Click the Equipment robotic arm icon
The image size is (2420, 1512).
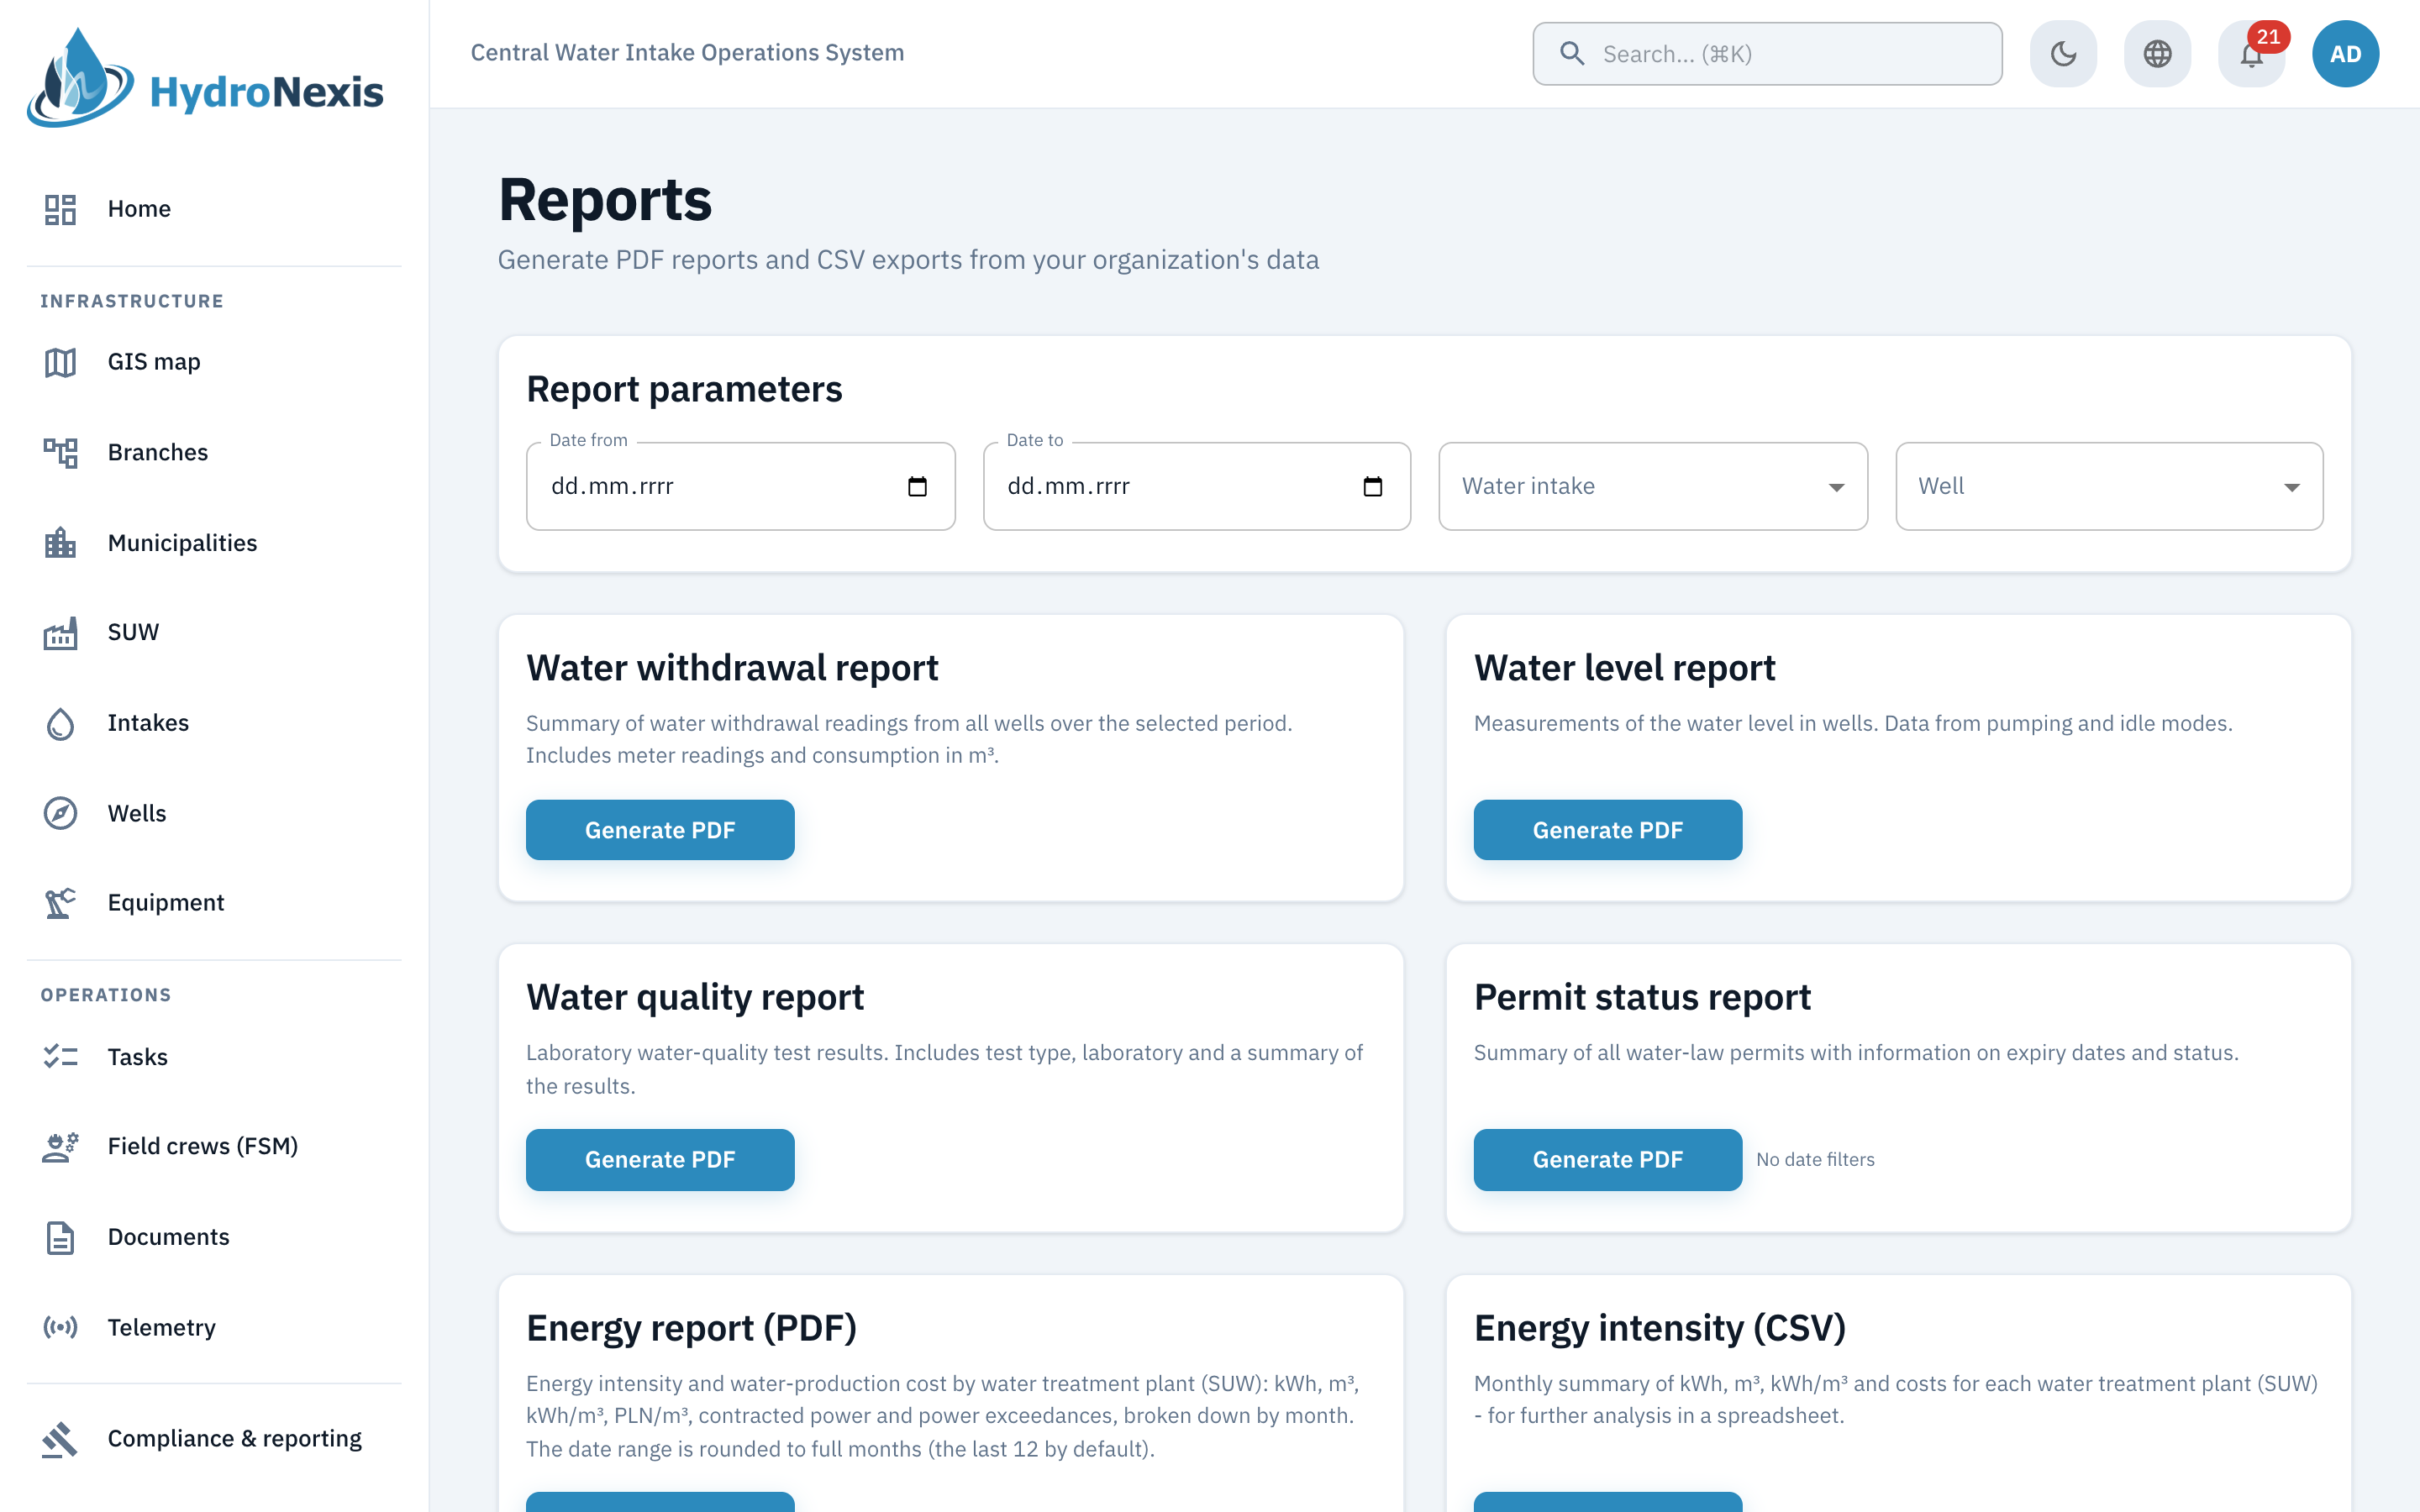click(60, 902)
